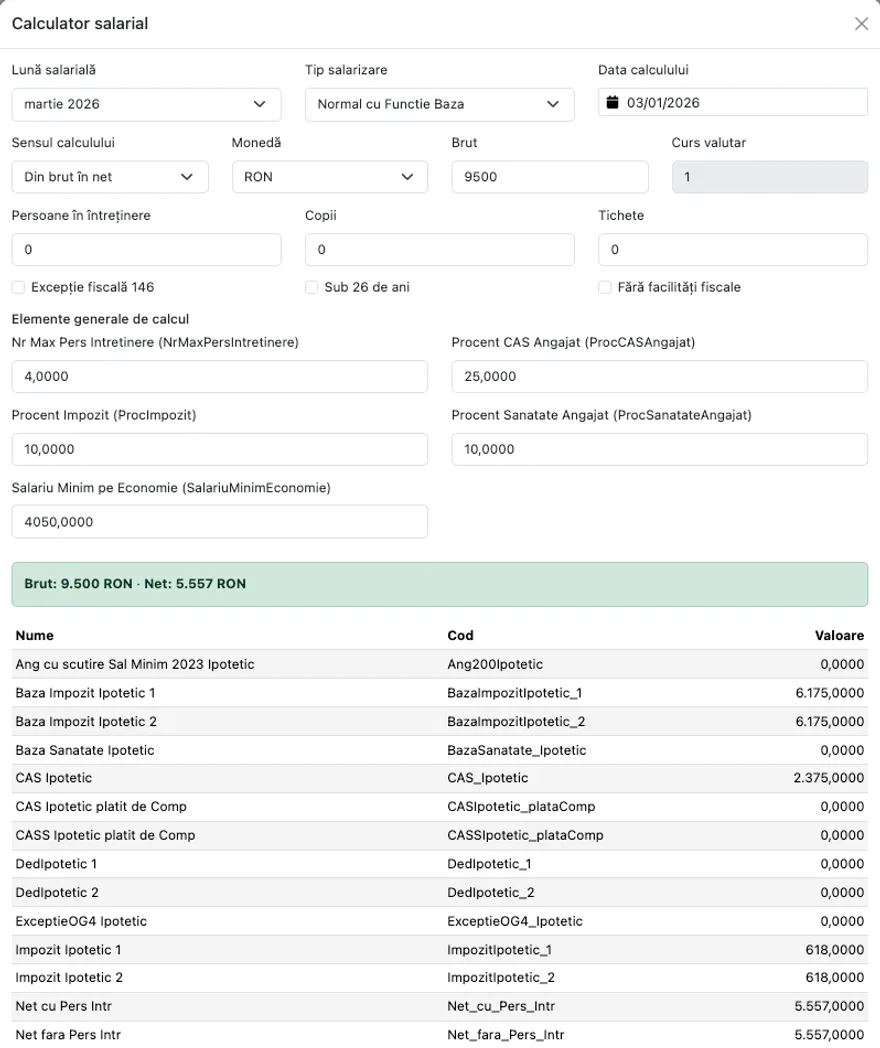
Task: Click code 'ImpozitIpotetic_1'
Action: 501,950
